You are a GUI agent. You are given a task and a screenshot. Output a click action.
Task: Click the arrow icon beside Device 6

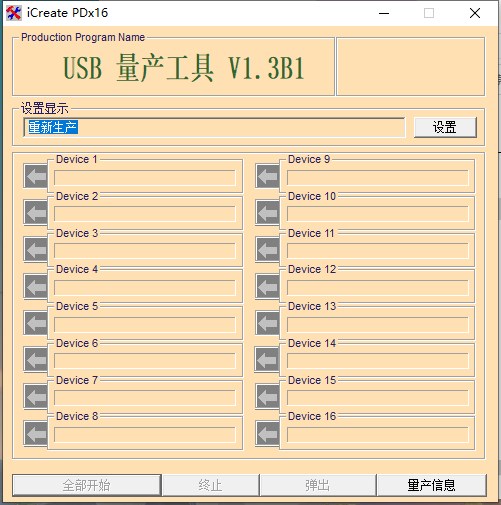(36, 359)
